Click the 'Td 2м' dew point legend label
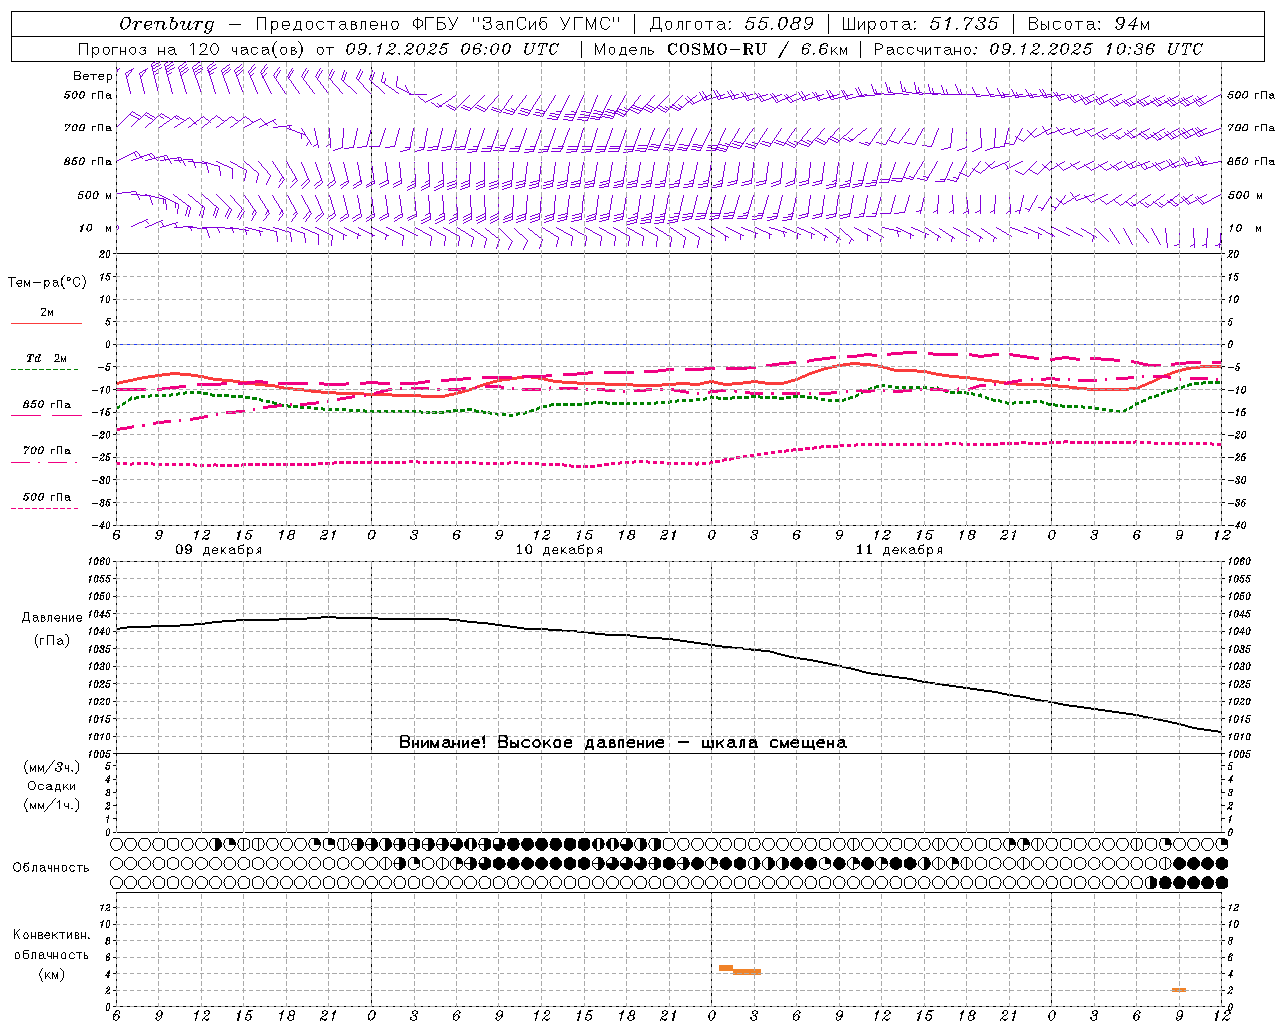The image size is (1280, 1024). (x=46, y=358)
